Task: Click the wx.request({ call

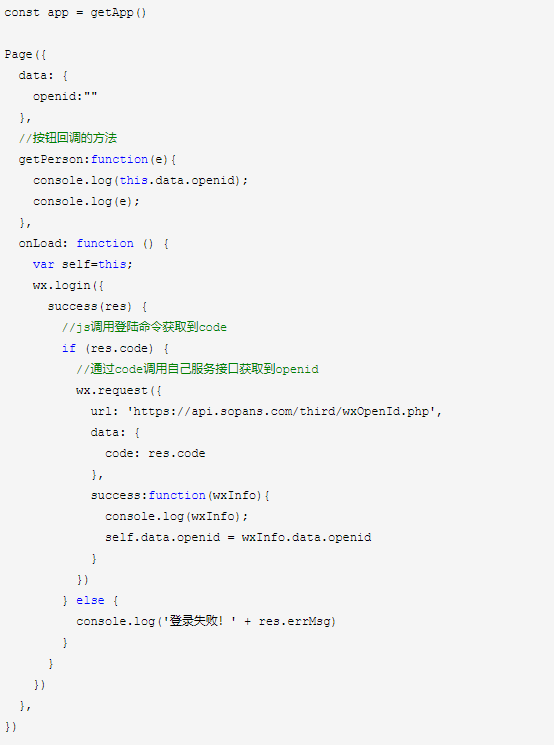Action: click(x=119, y=391)
